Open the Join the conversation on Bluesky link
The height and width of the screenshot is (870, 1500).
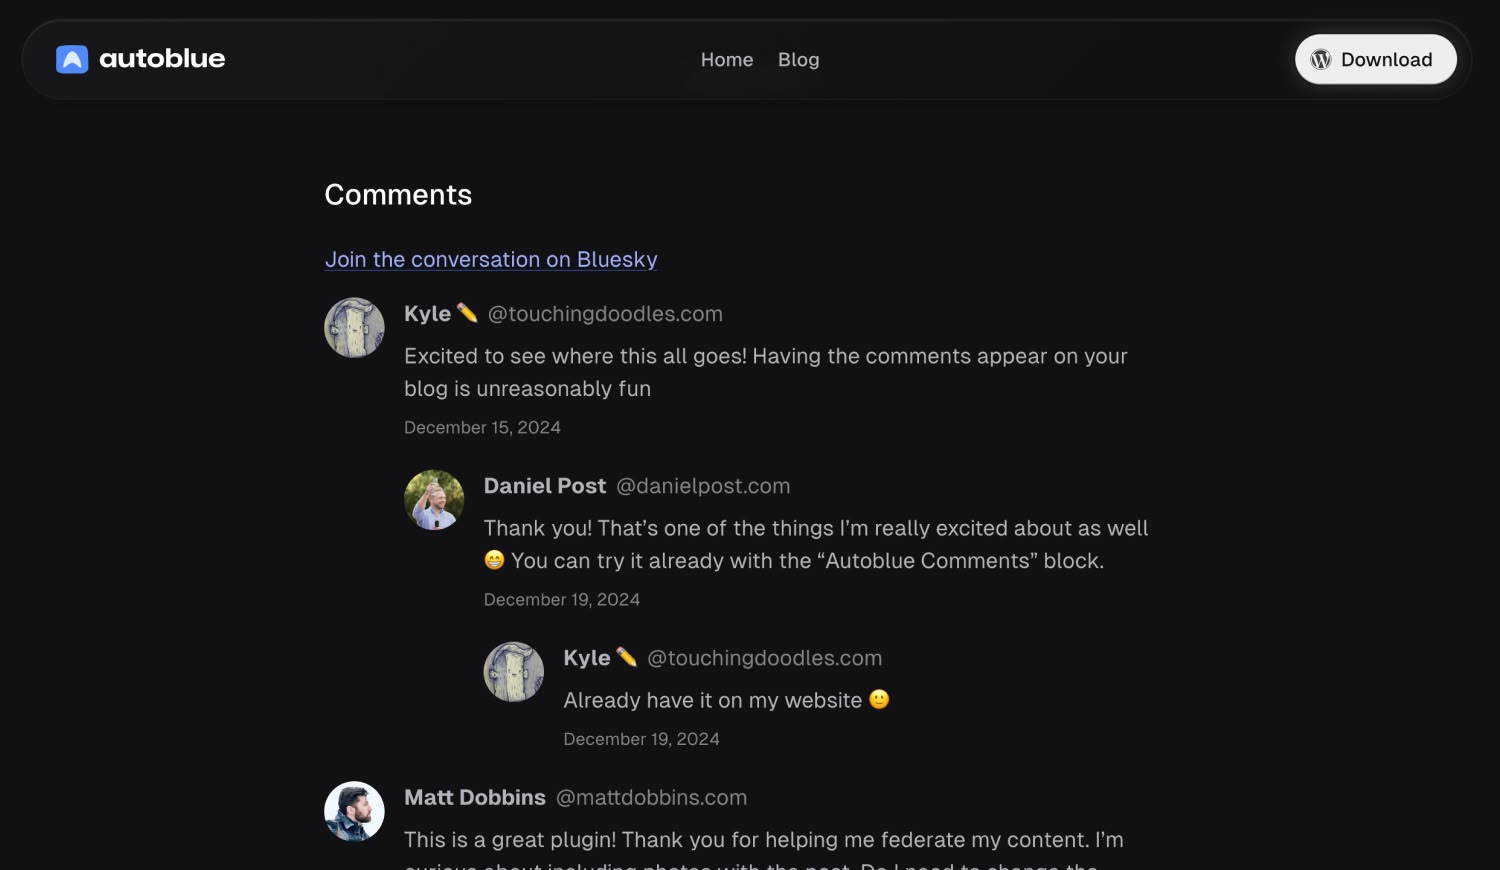[x=490, y=259]
